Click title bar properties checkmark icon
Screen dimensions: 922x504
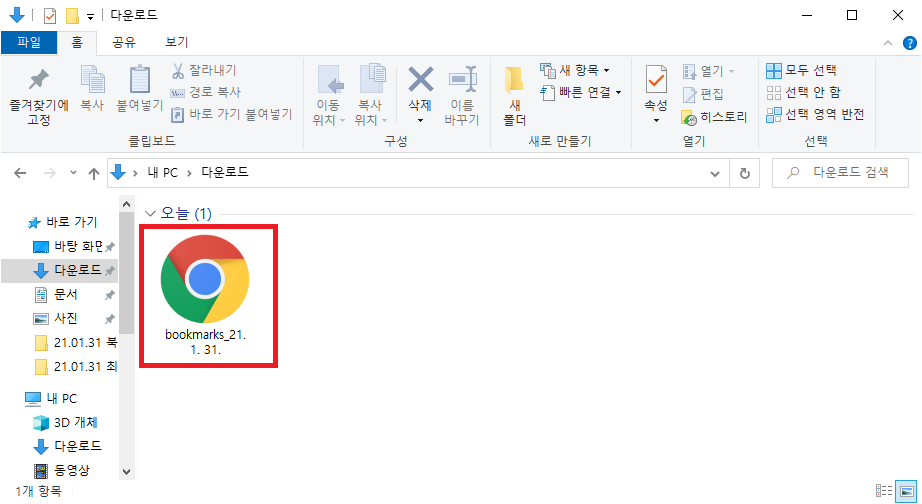[x=50, y=16]
